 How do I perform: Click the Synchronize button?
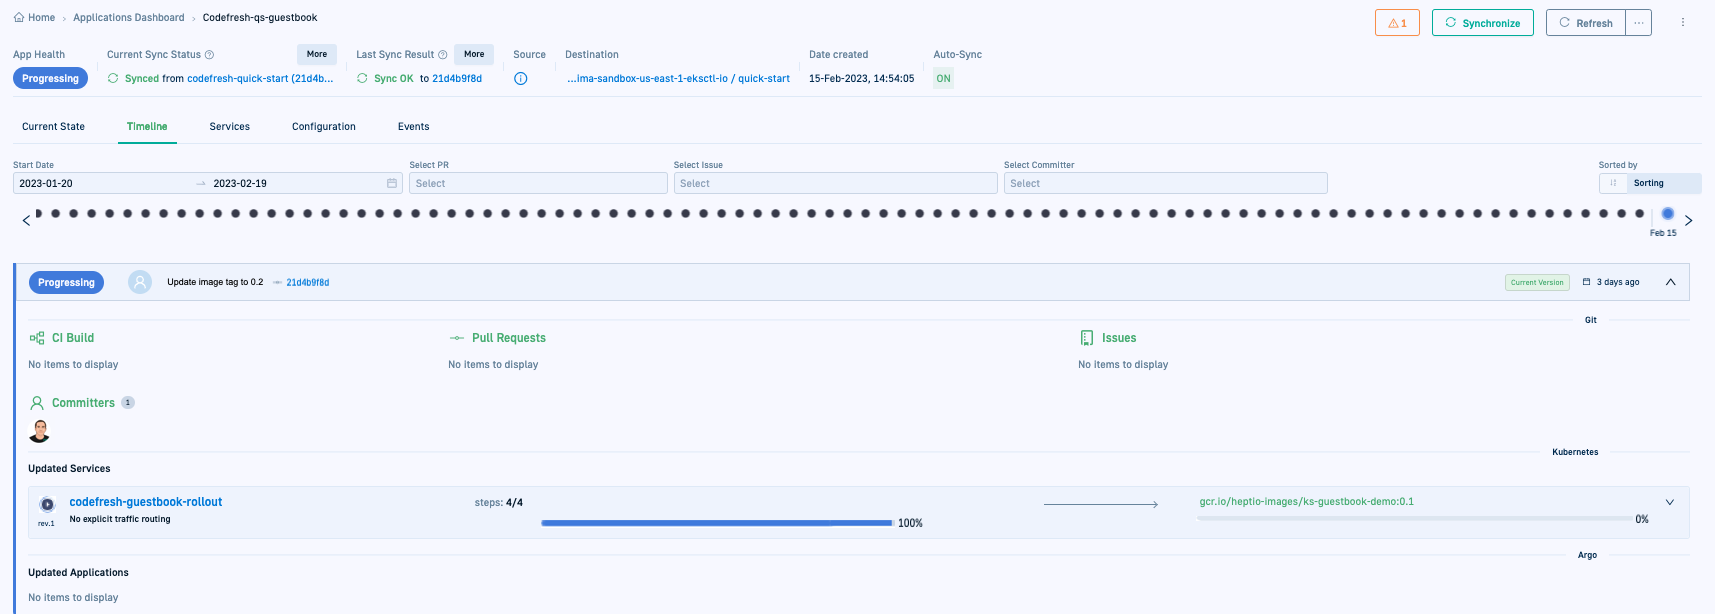[1482, 23]
